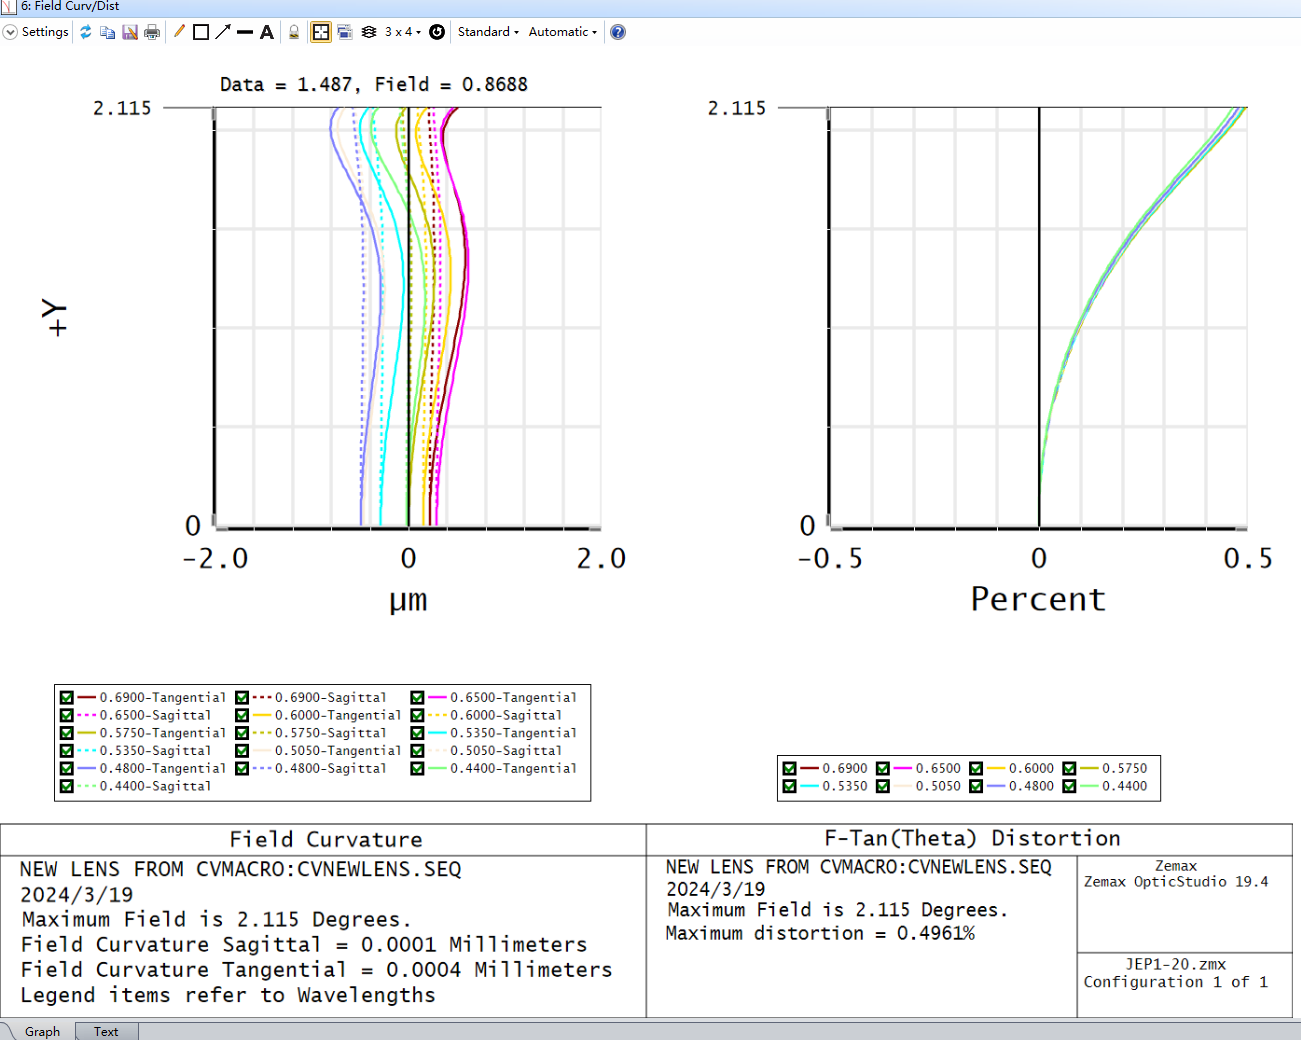The width and height of the screenshot is (1301, 1040).
Task: Uncheck 0.6000-Sagittal legend checkbox
Action: click(418, 716)
